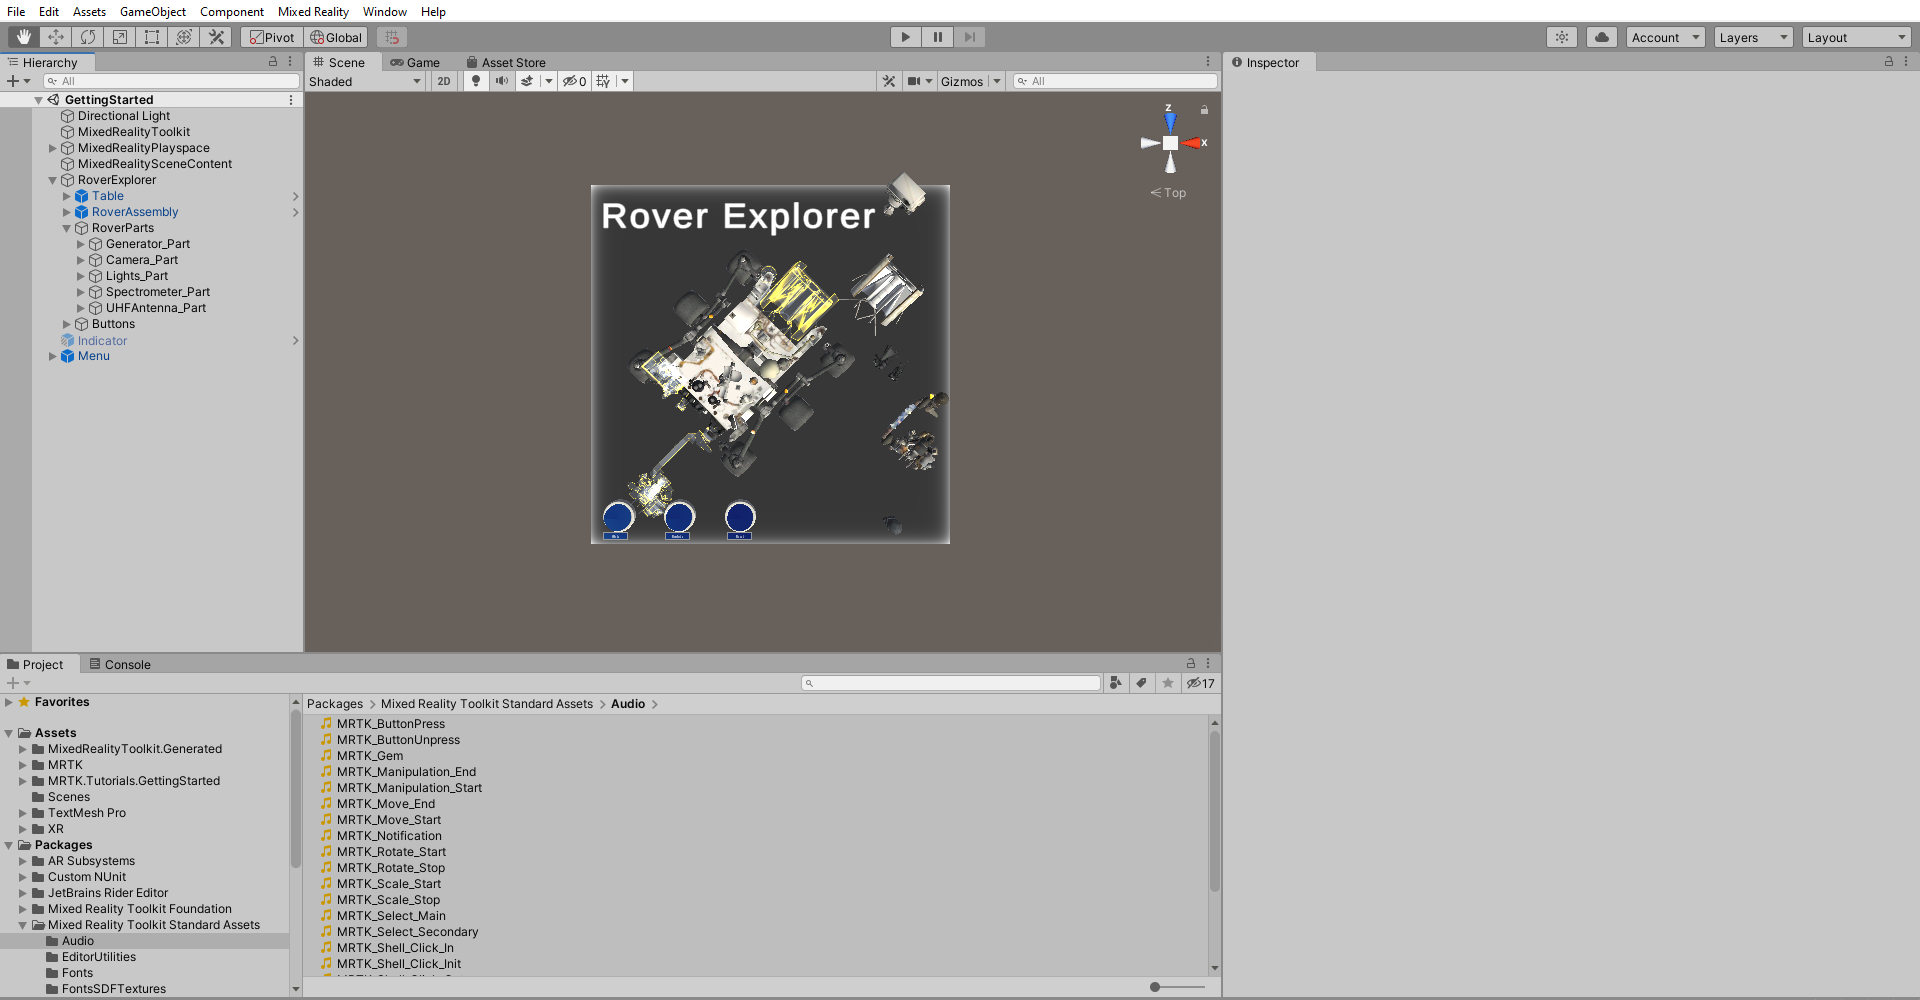
Task: Select the Rotate tool
Action: (88, 37)
